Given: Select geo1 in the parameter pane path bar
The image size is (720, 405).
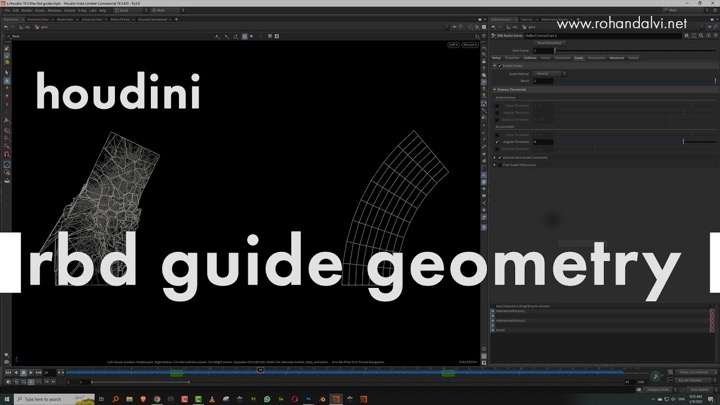Looking at the screenshot, I should point(529,27).
